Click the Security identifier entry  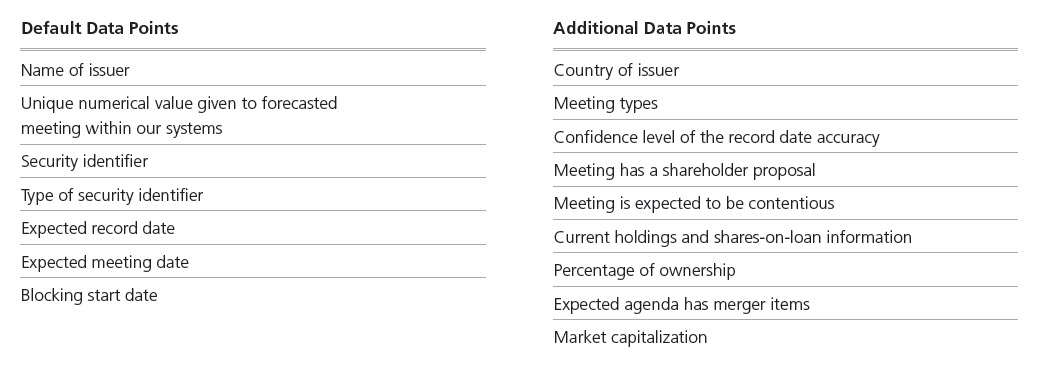pyautogui.click(x=253, y=161)
